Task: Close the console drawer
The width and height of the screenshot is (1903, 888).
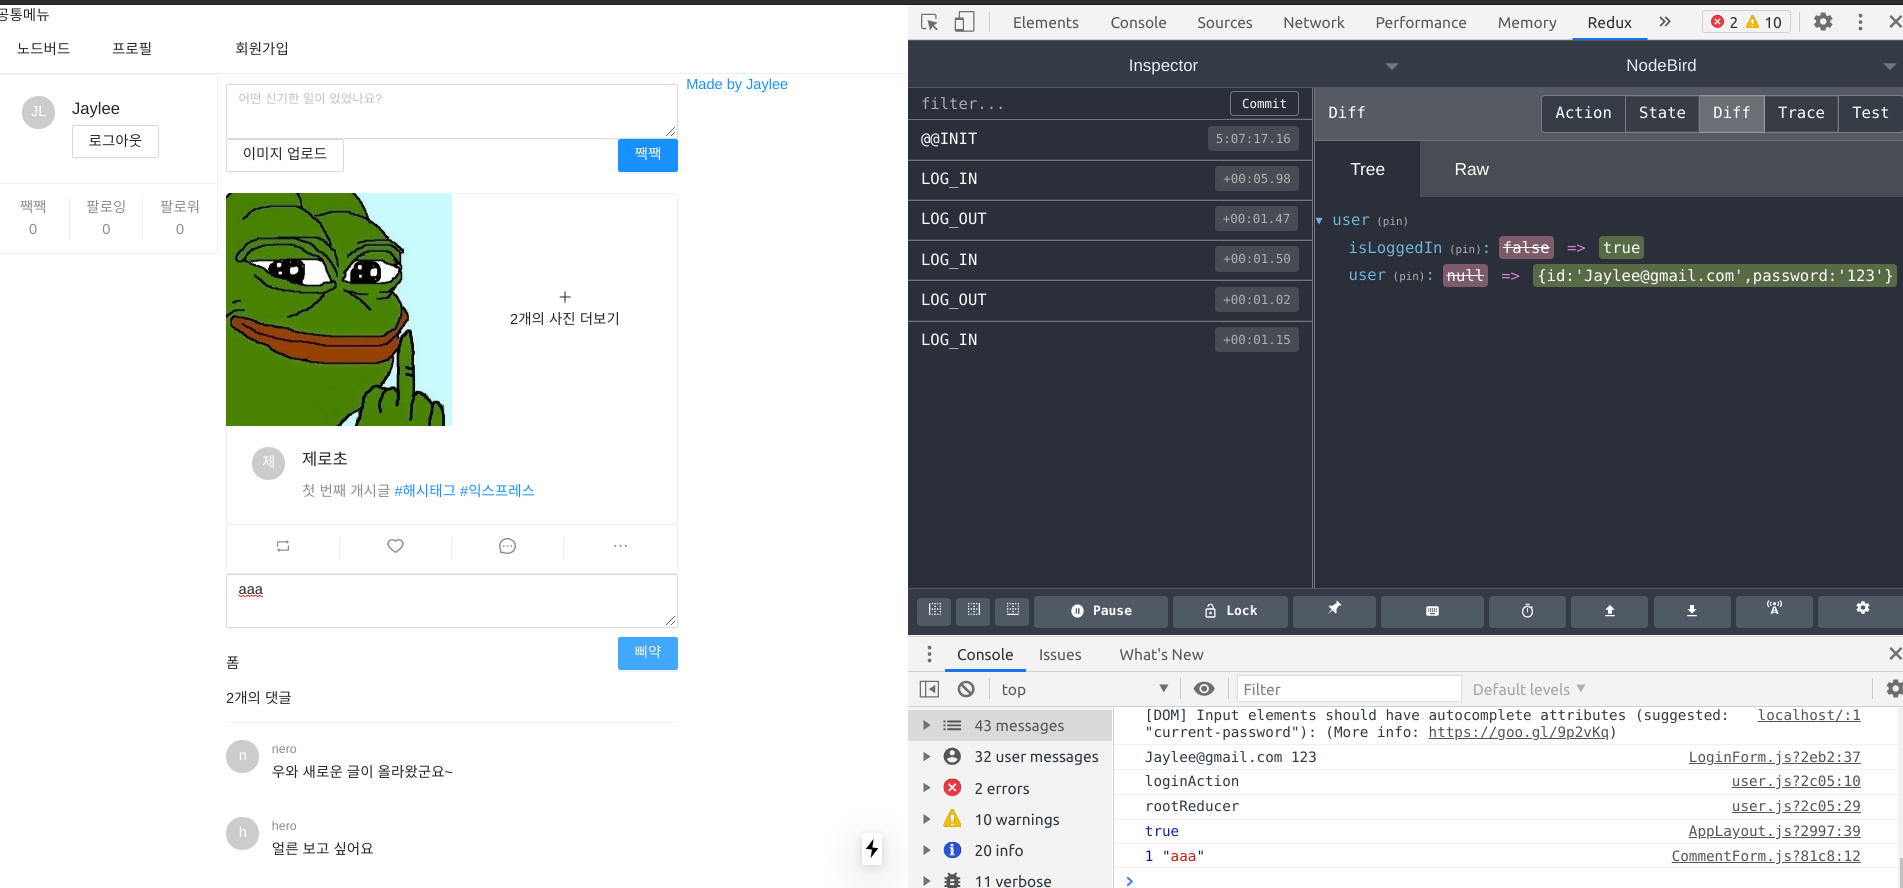Action: coord(1894,654)
